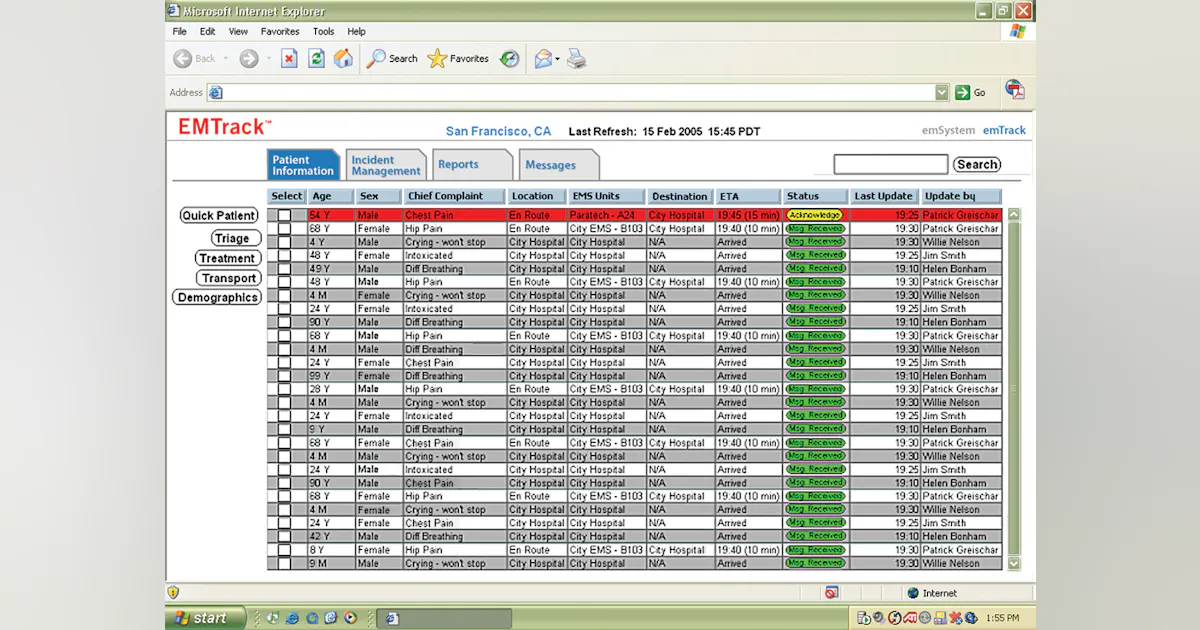Follow the emSystem link
1200x630 pixels.
948,130
